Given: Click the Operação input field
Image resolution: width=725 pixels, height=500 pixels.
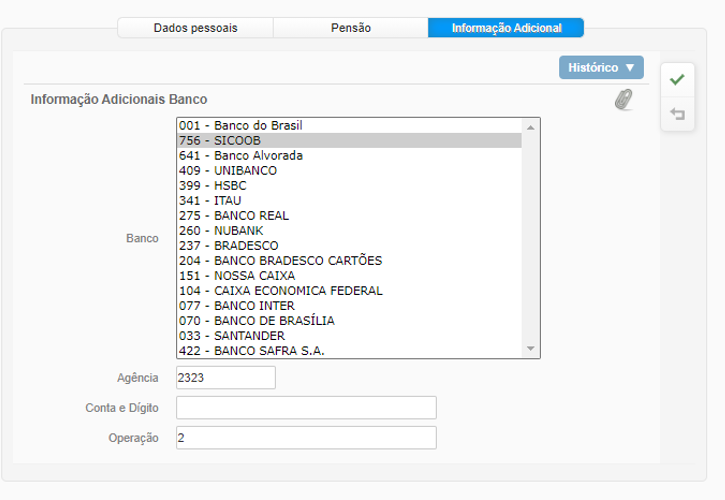Looking at the screenshot, I should click(306, 438).
